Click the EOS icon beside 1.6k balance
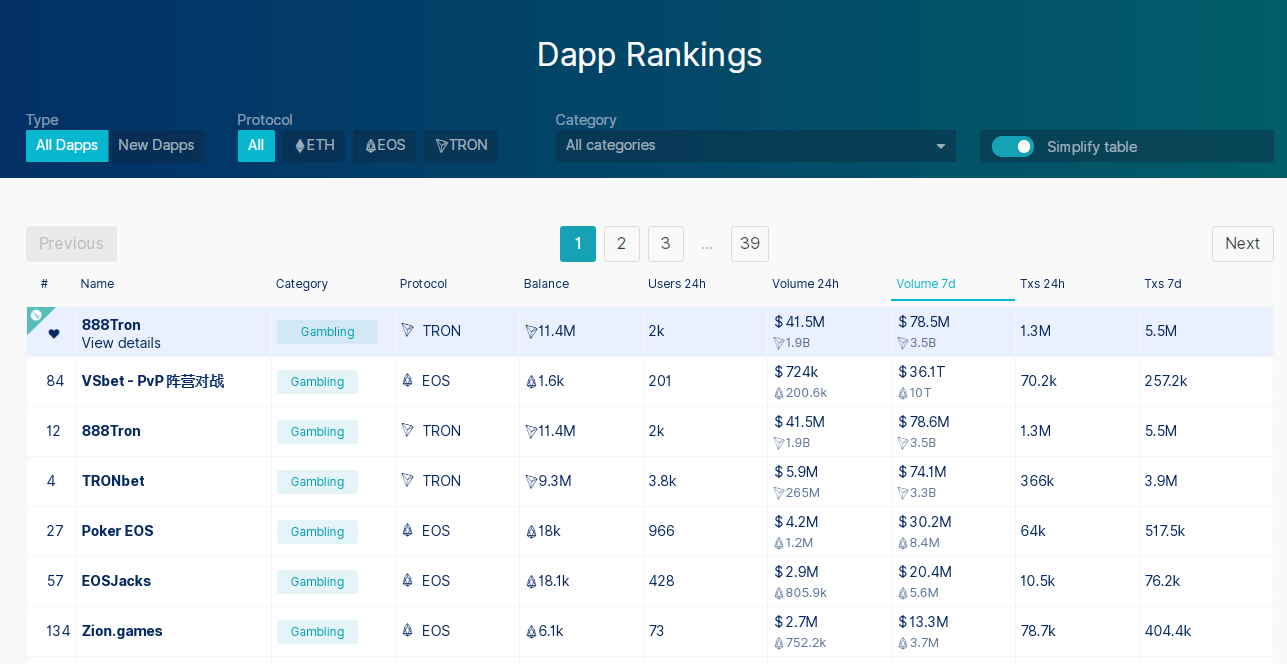 tap(531, 382)
